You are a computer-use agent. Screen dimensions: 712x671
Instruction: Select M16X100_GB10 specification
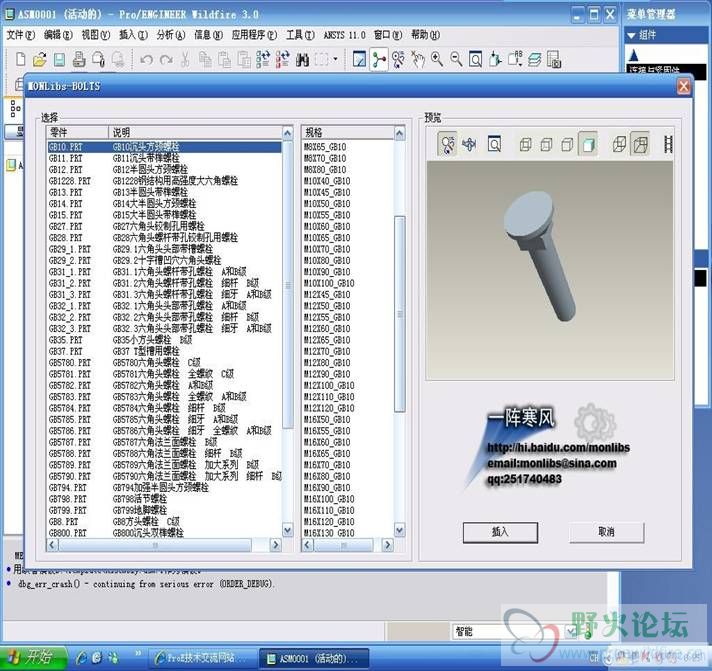(329, 498)
